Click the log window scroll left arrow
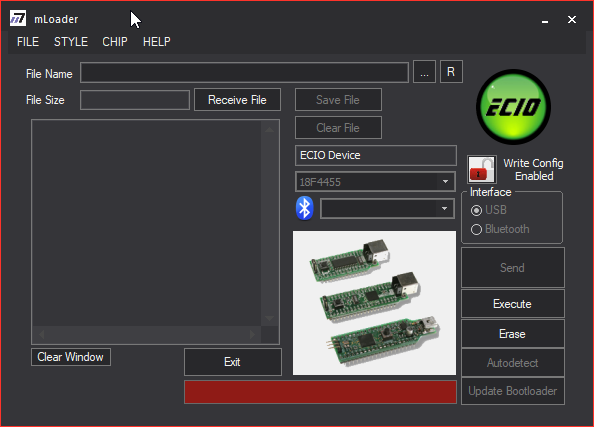Viewport: 594px width, 427px height. point(42,335)
